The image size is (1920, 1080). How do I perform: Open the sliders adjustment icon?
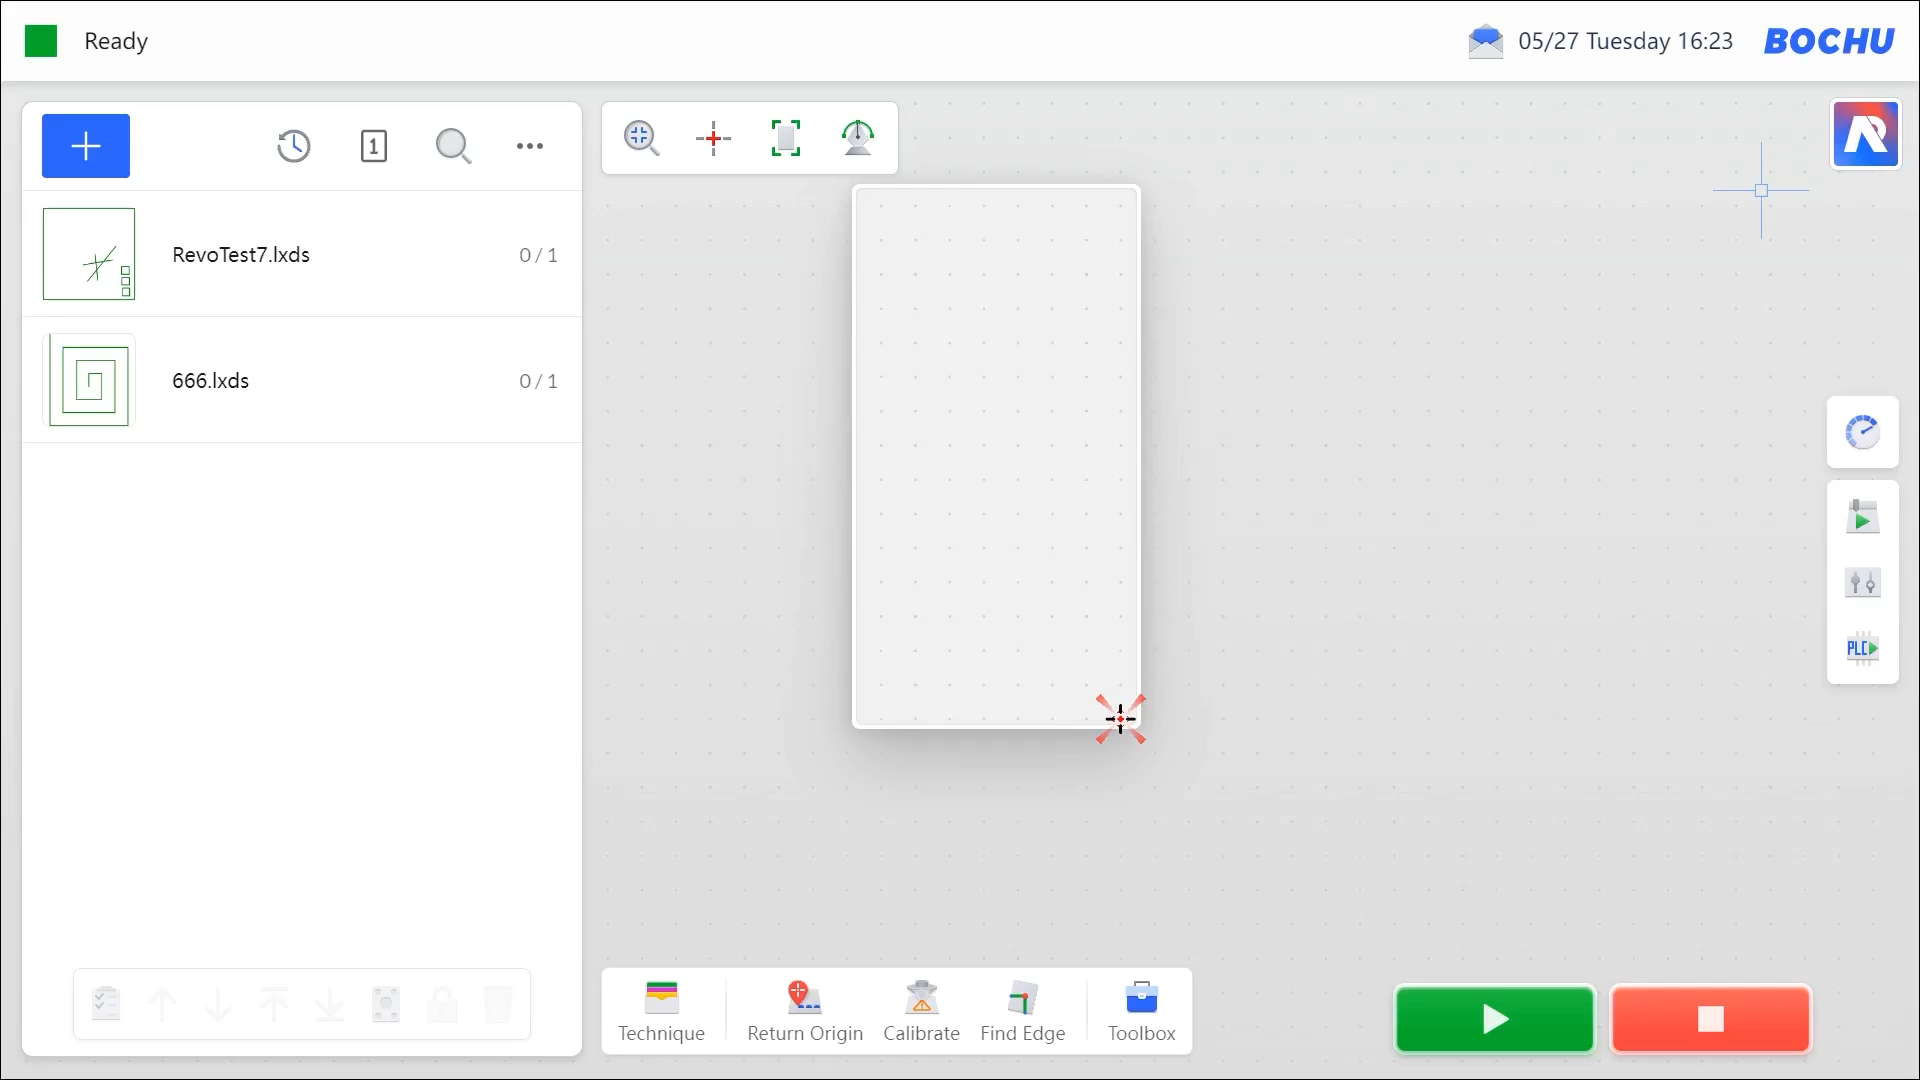[x=1862, y=582]
